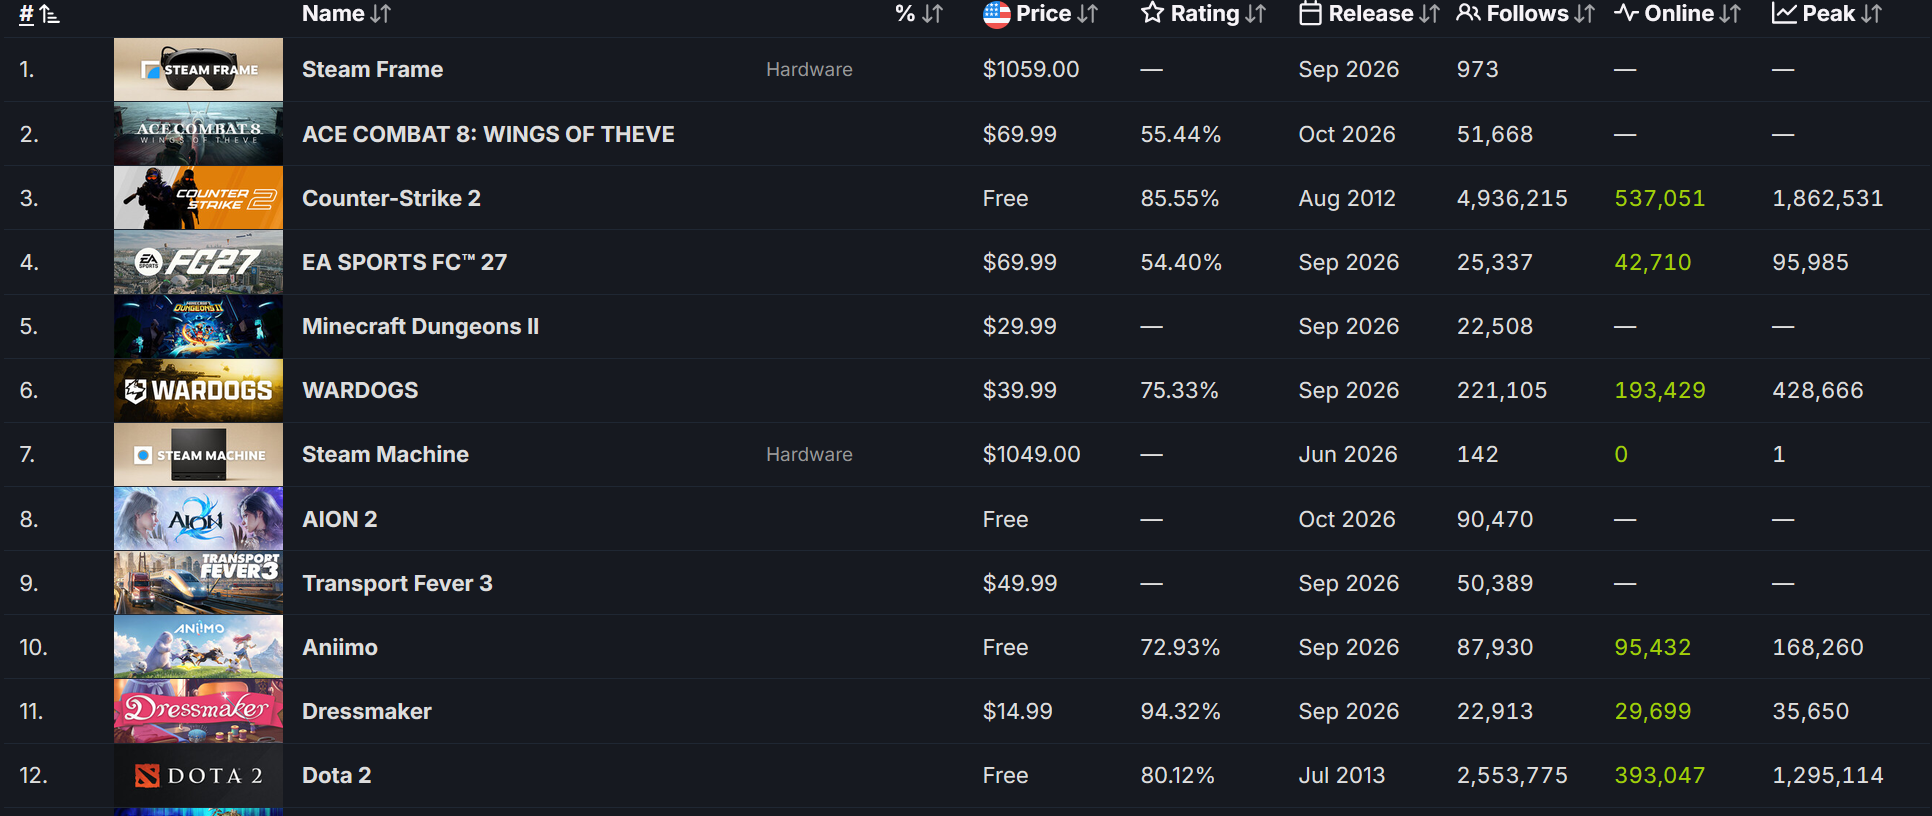
Task: Sort by Follows people column header
Action: point(1525,14)
